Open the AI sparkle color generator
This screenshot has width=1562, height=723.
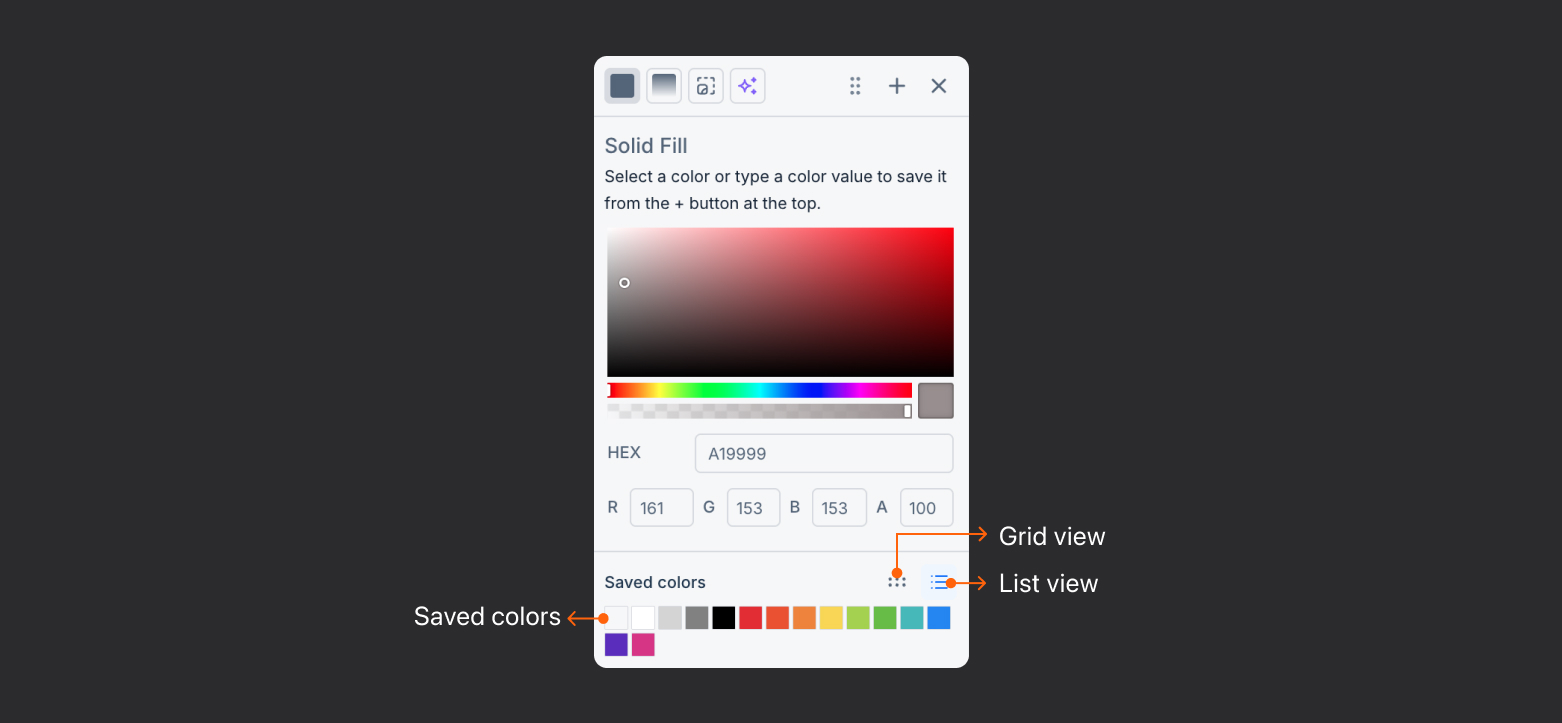(748, 86)
